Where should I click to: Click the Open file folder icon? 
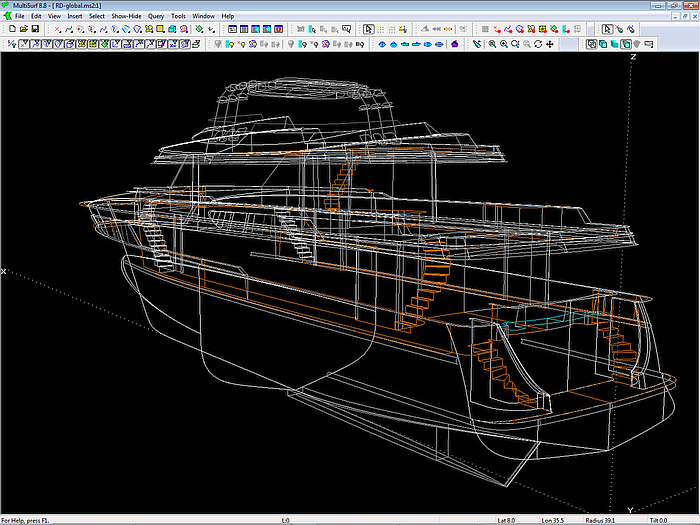point(23,29)
